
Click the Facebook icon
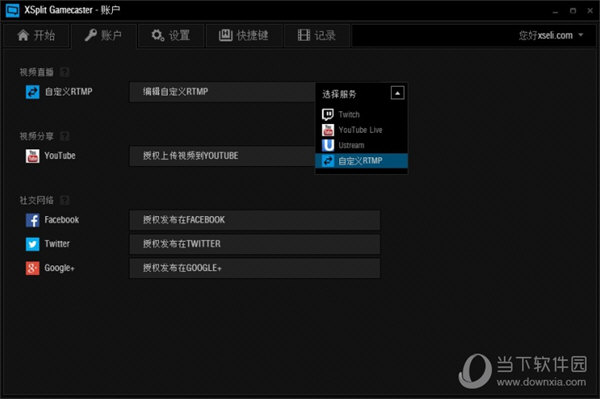(x=33, y=220)
